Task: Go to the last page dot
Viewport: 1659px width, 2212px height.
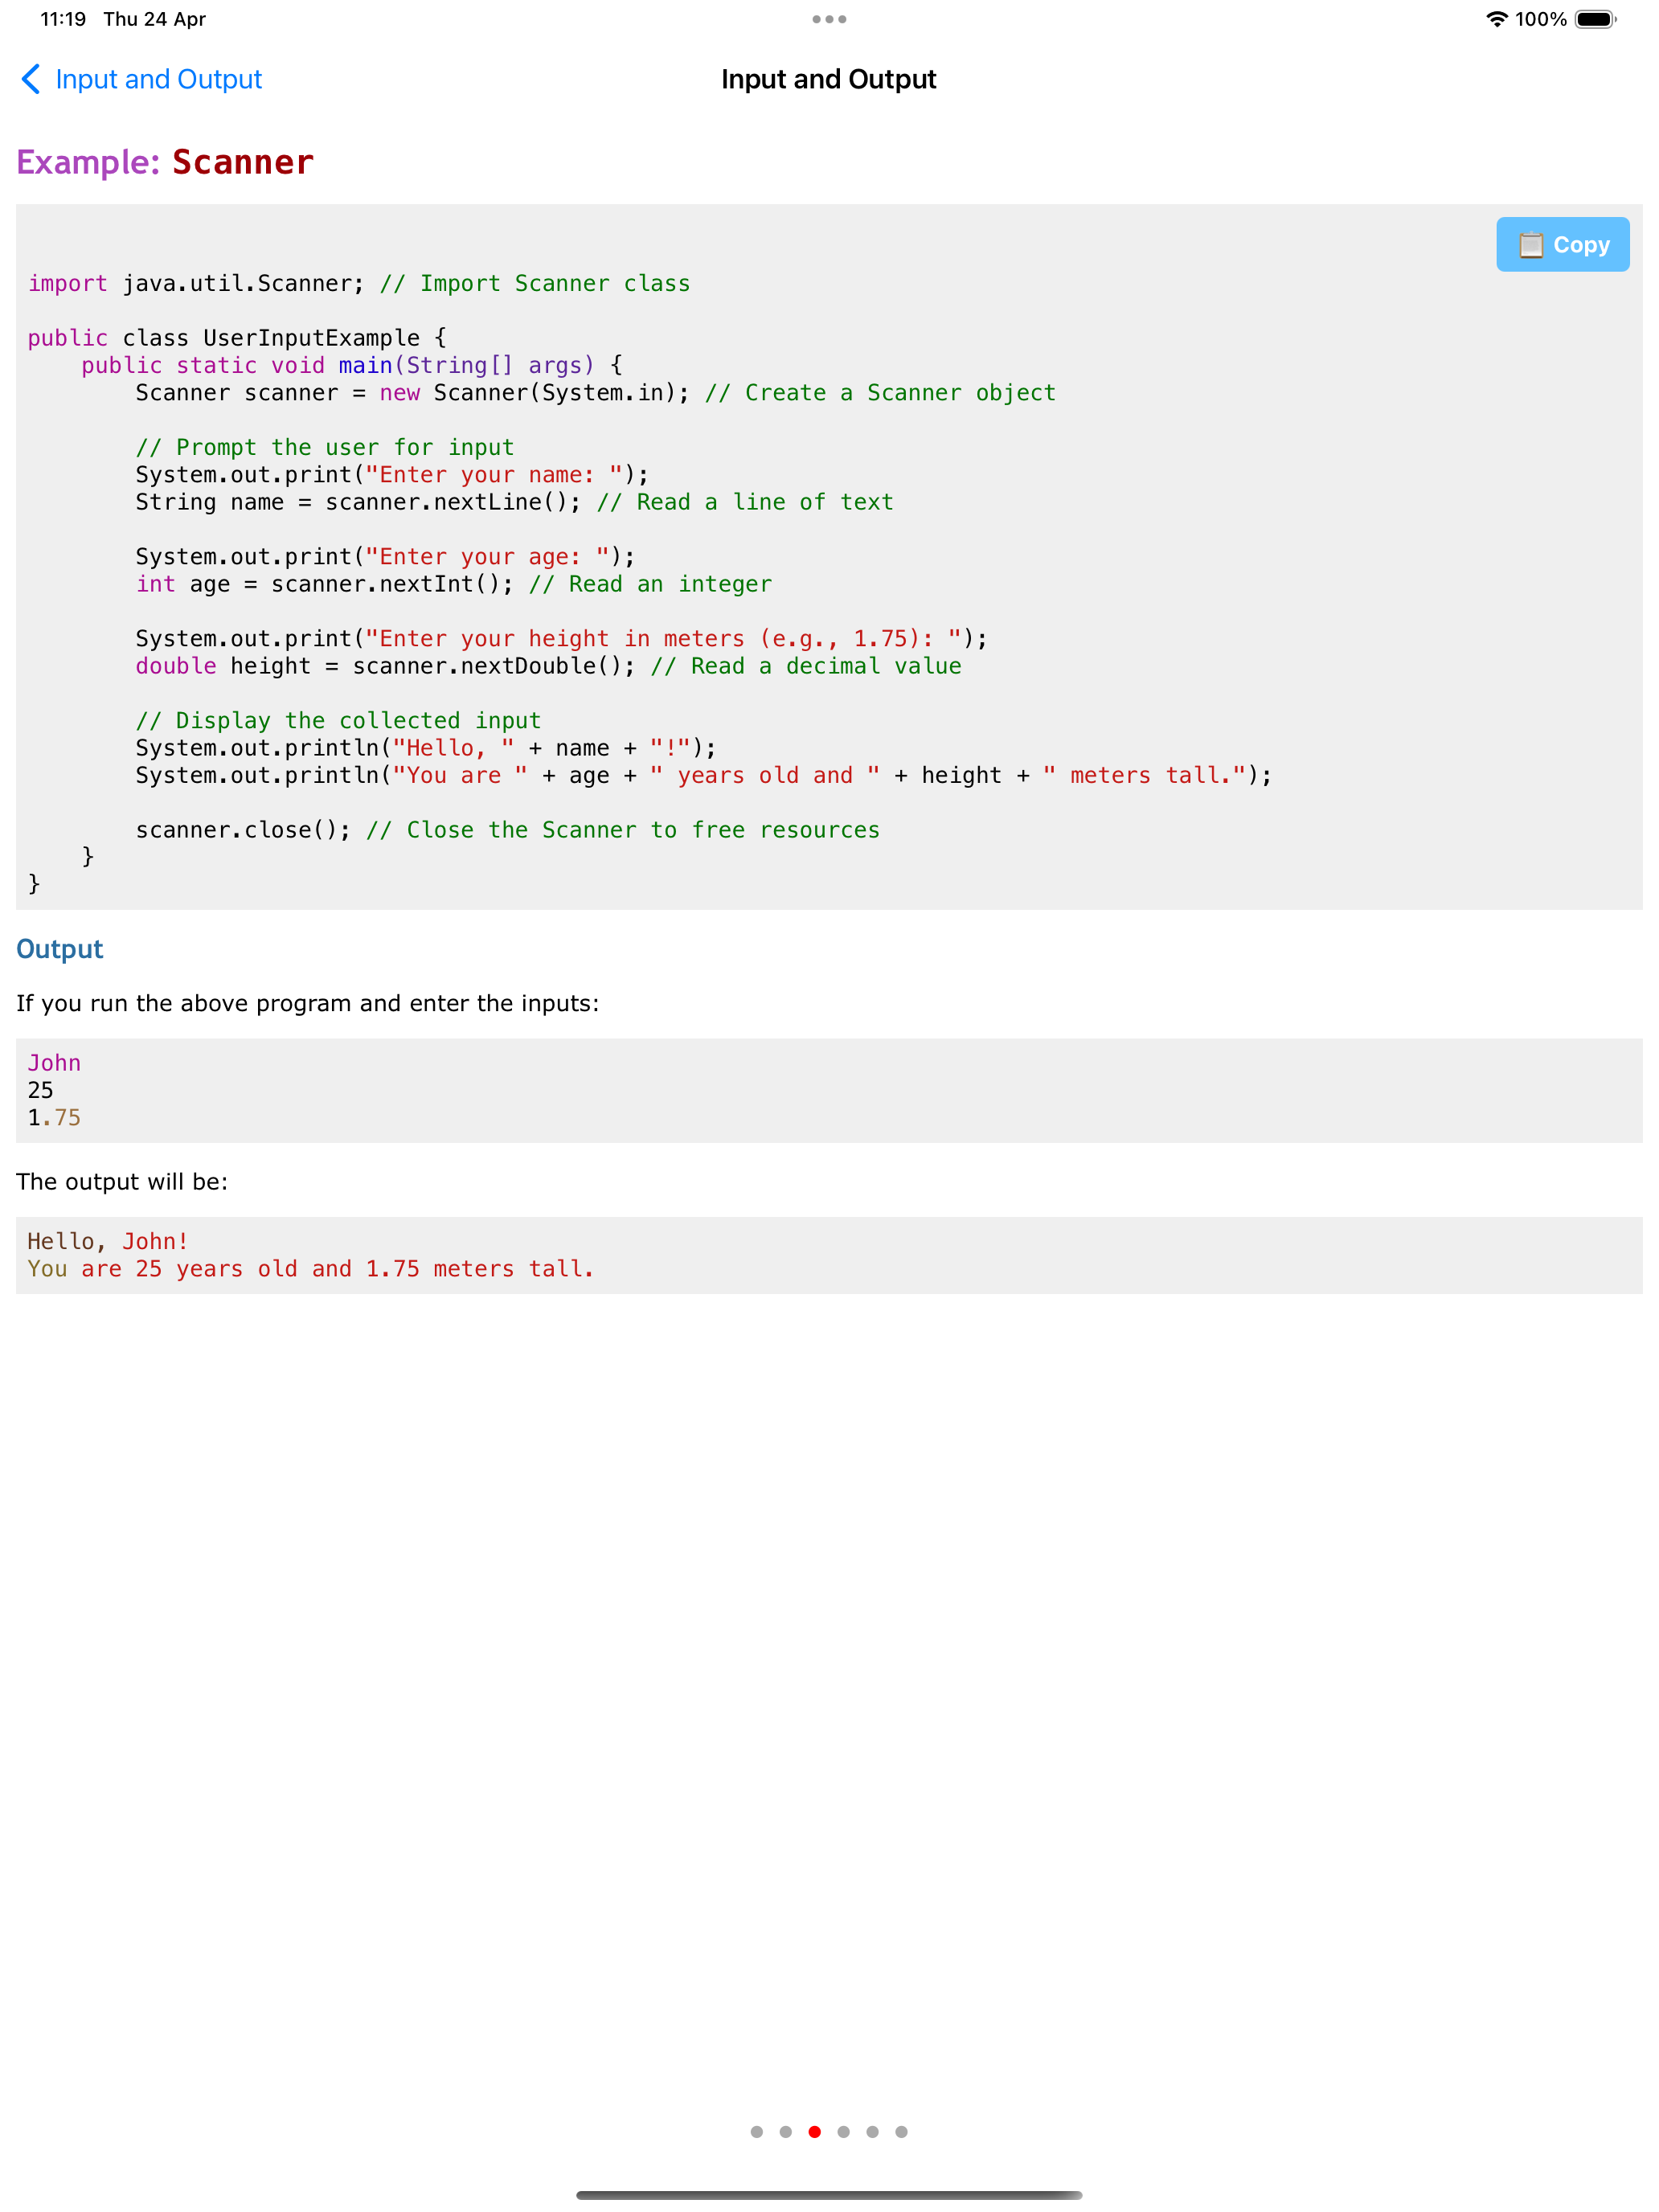Action: pyautogui.click(x=902, y=2132)
